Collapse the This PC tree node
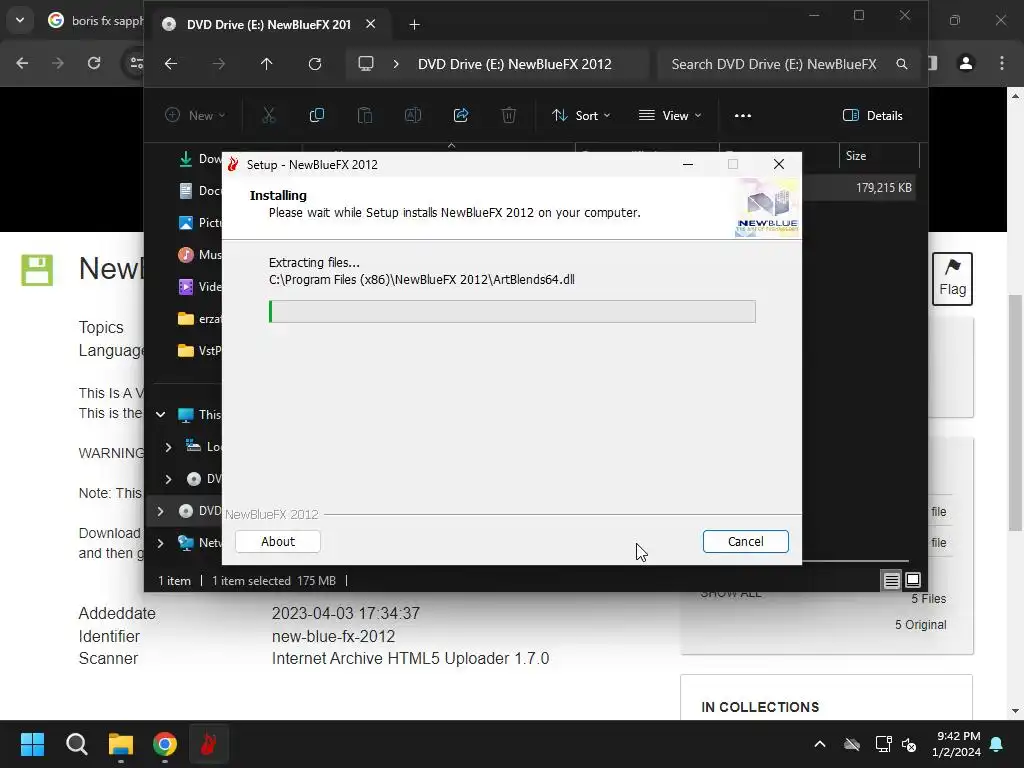Image resolution: width=1024 pixels, height=768 pixels. (x=161, y=415)
